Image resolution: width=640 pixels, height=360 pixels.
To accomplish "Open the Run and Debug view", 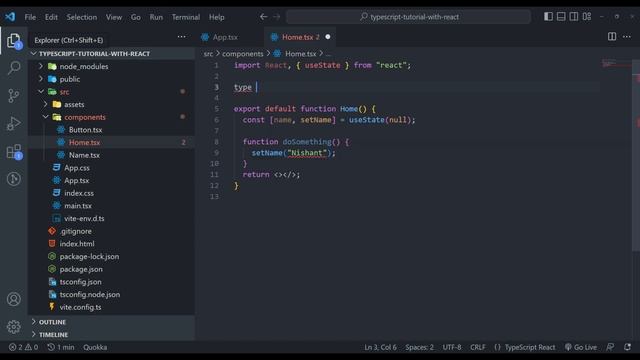I will coord(13,123).
